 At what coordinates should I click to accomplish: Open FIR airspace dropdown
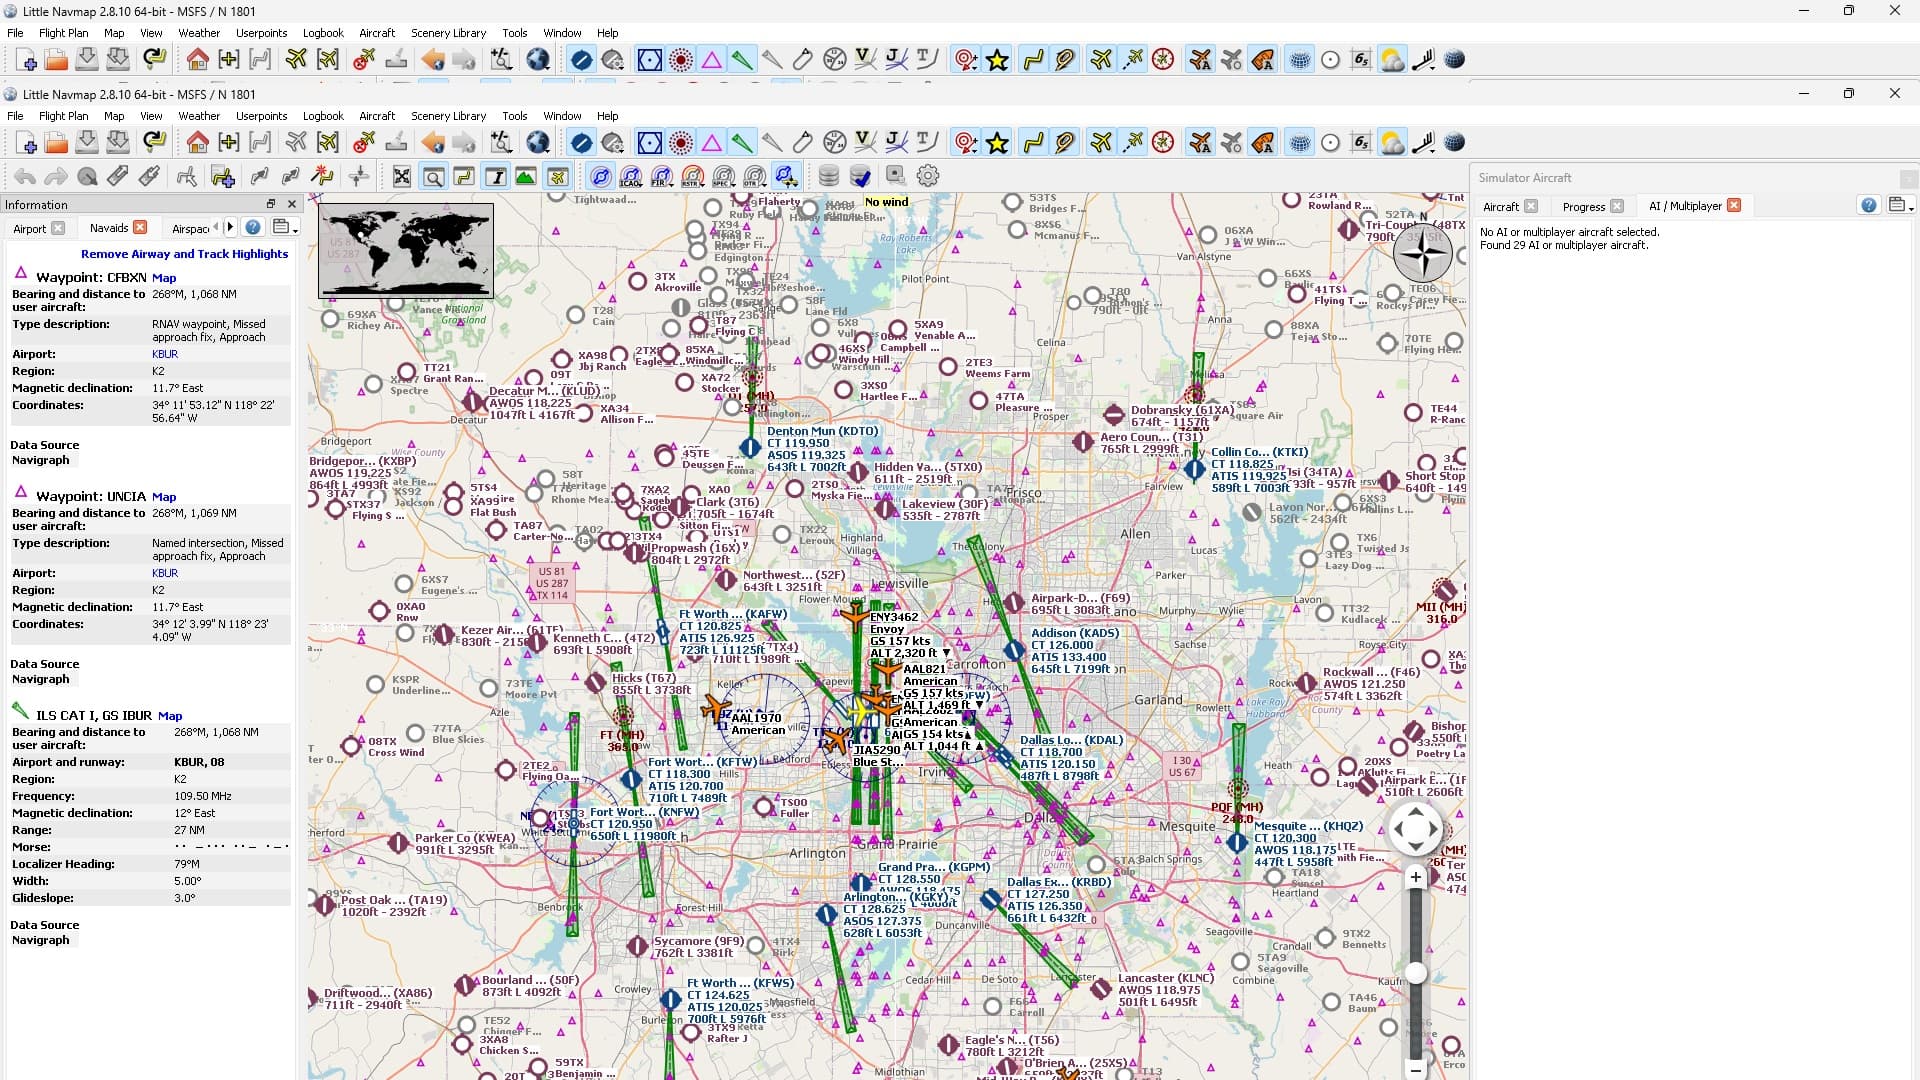pyautogui.click(x=663, y=177)
